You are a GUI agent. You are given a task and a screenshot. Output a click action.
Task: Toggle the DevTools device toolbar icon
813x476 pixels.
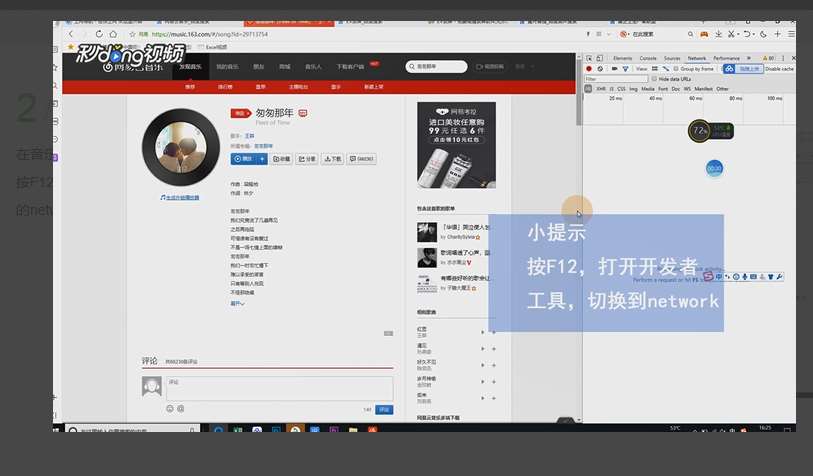(600, 58)
